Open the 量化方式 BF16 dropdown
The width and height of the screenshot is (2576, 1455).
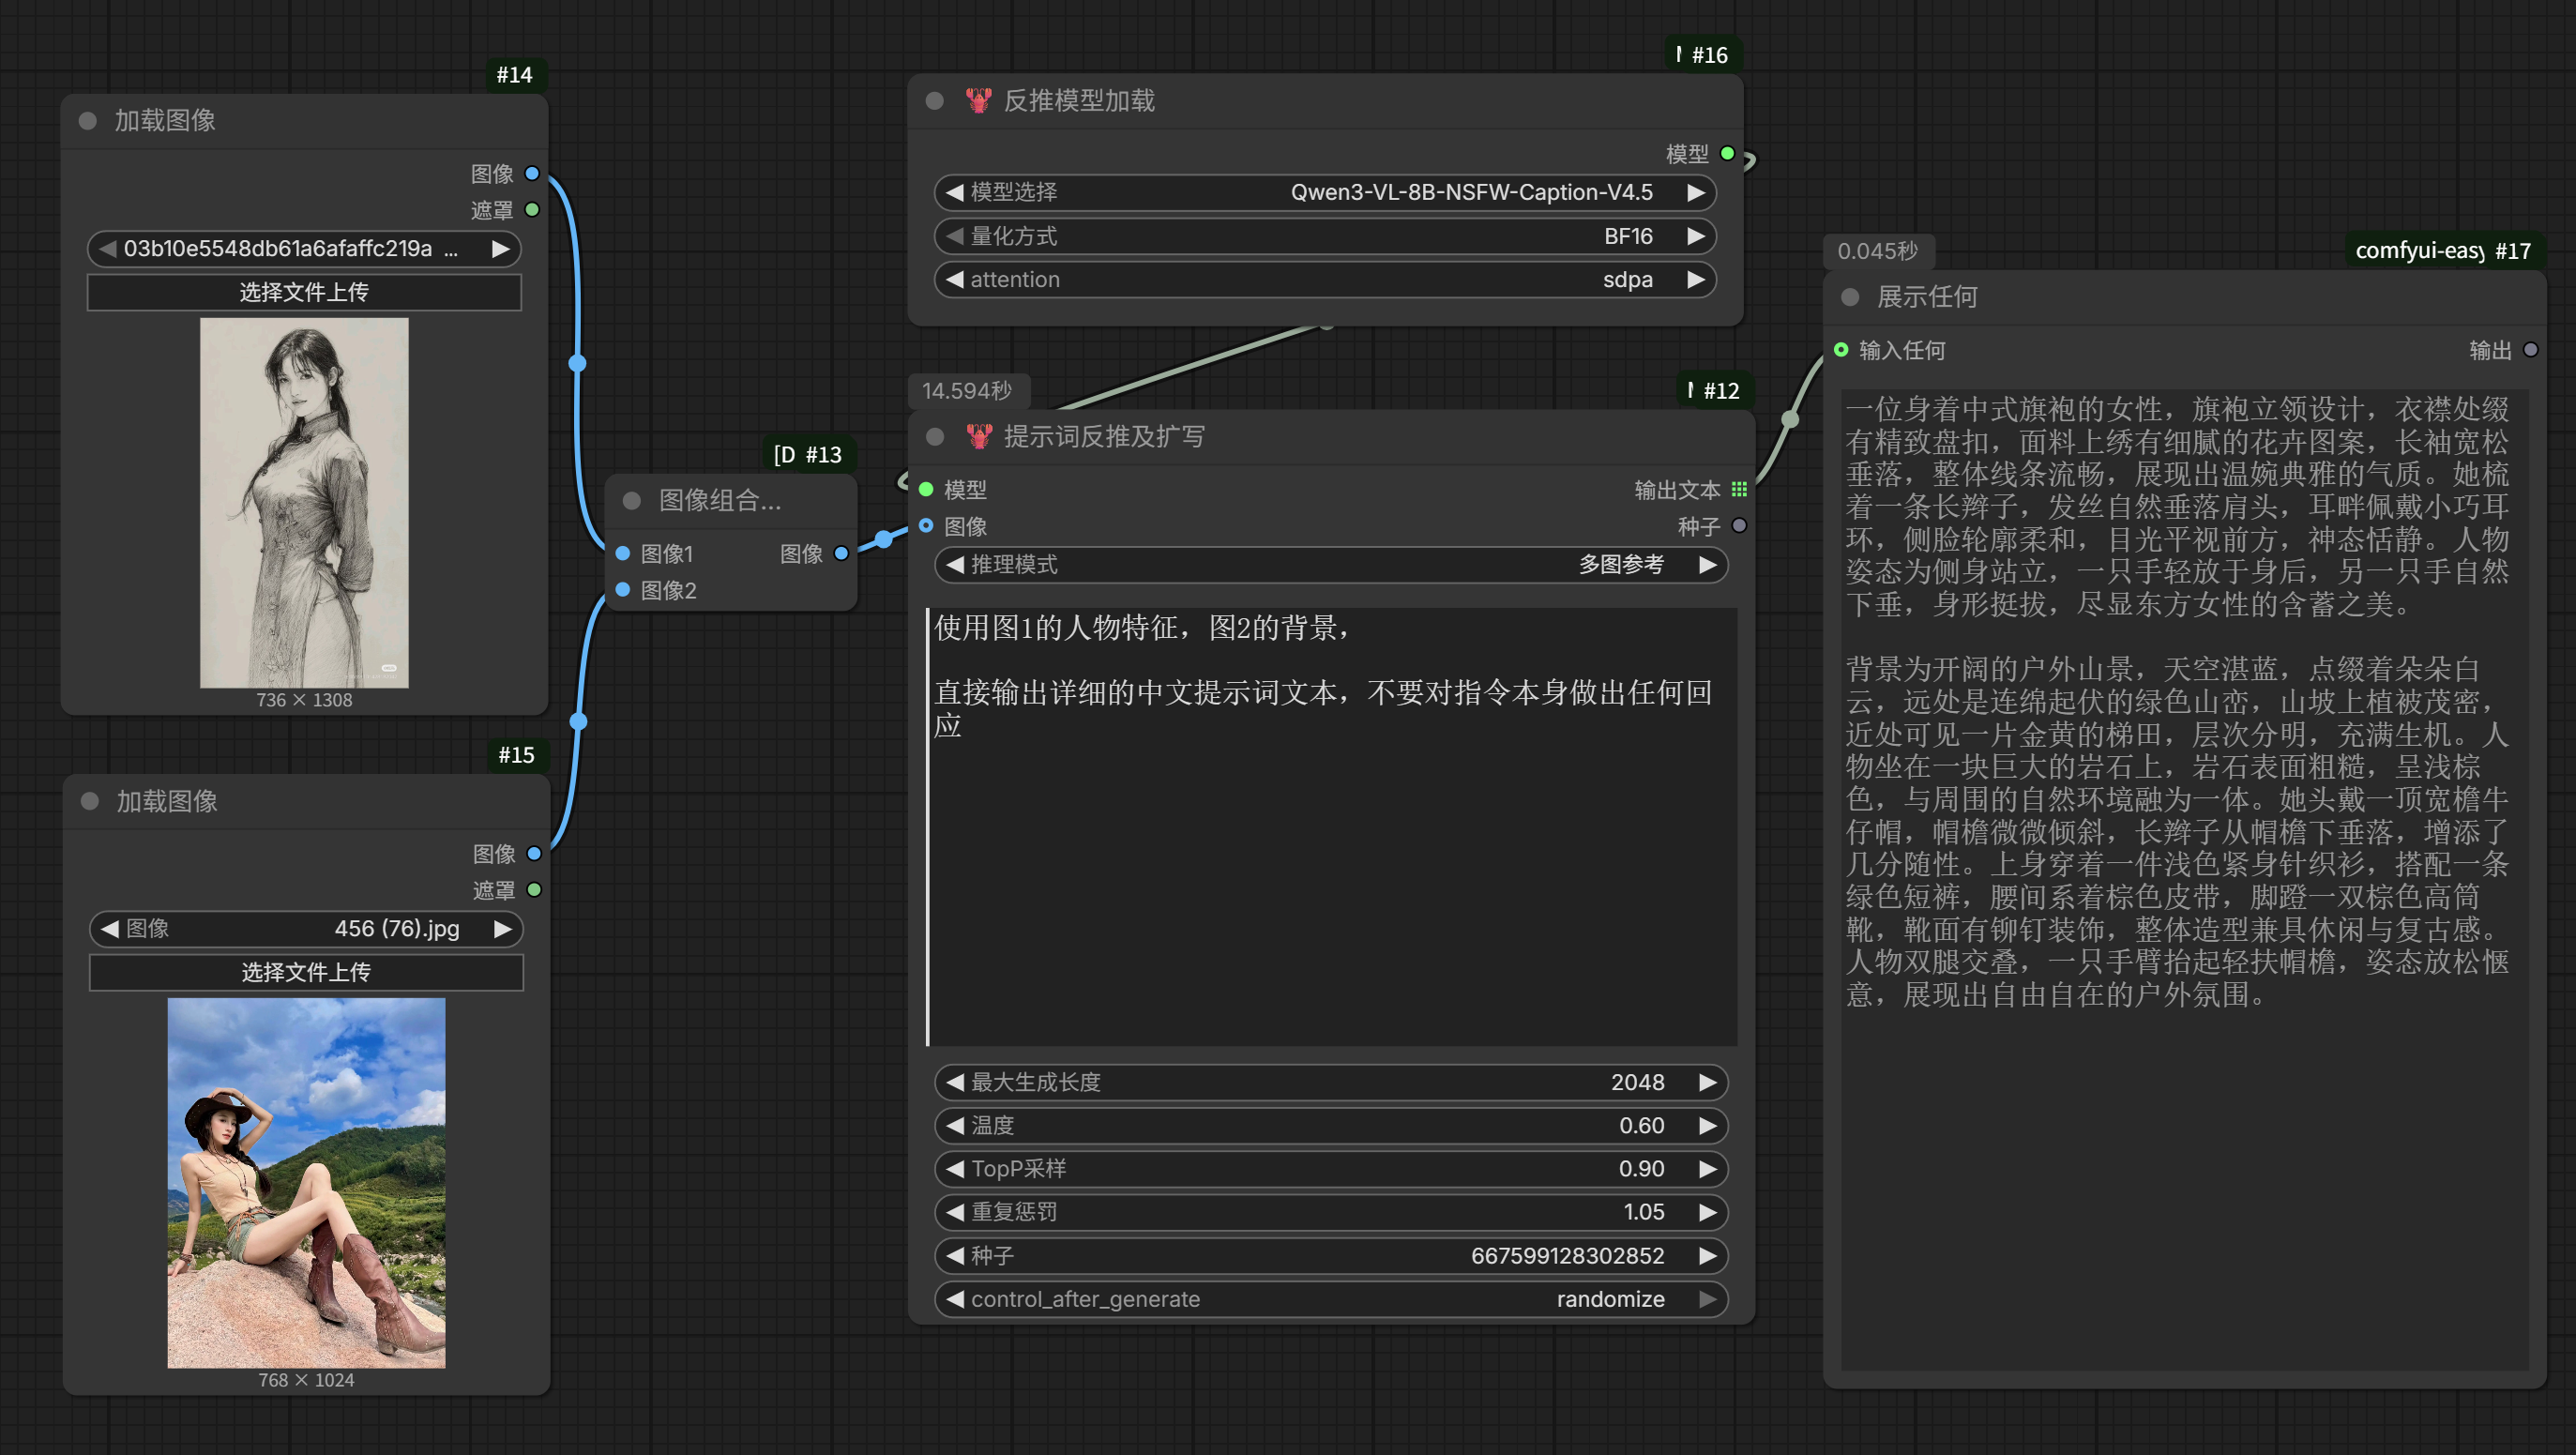click(x=1325, y=236)
